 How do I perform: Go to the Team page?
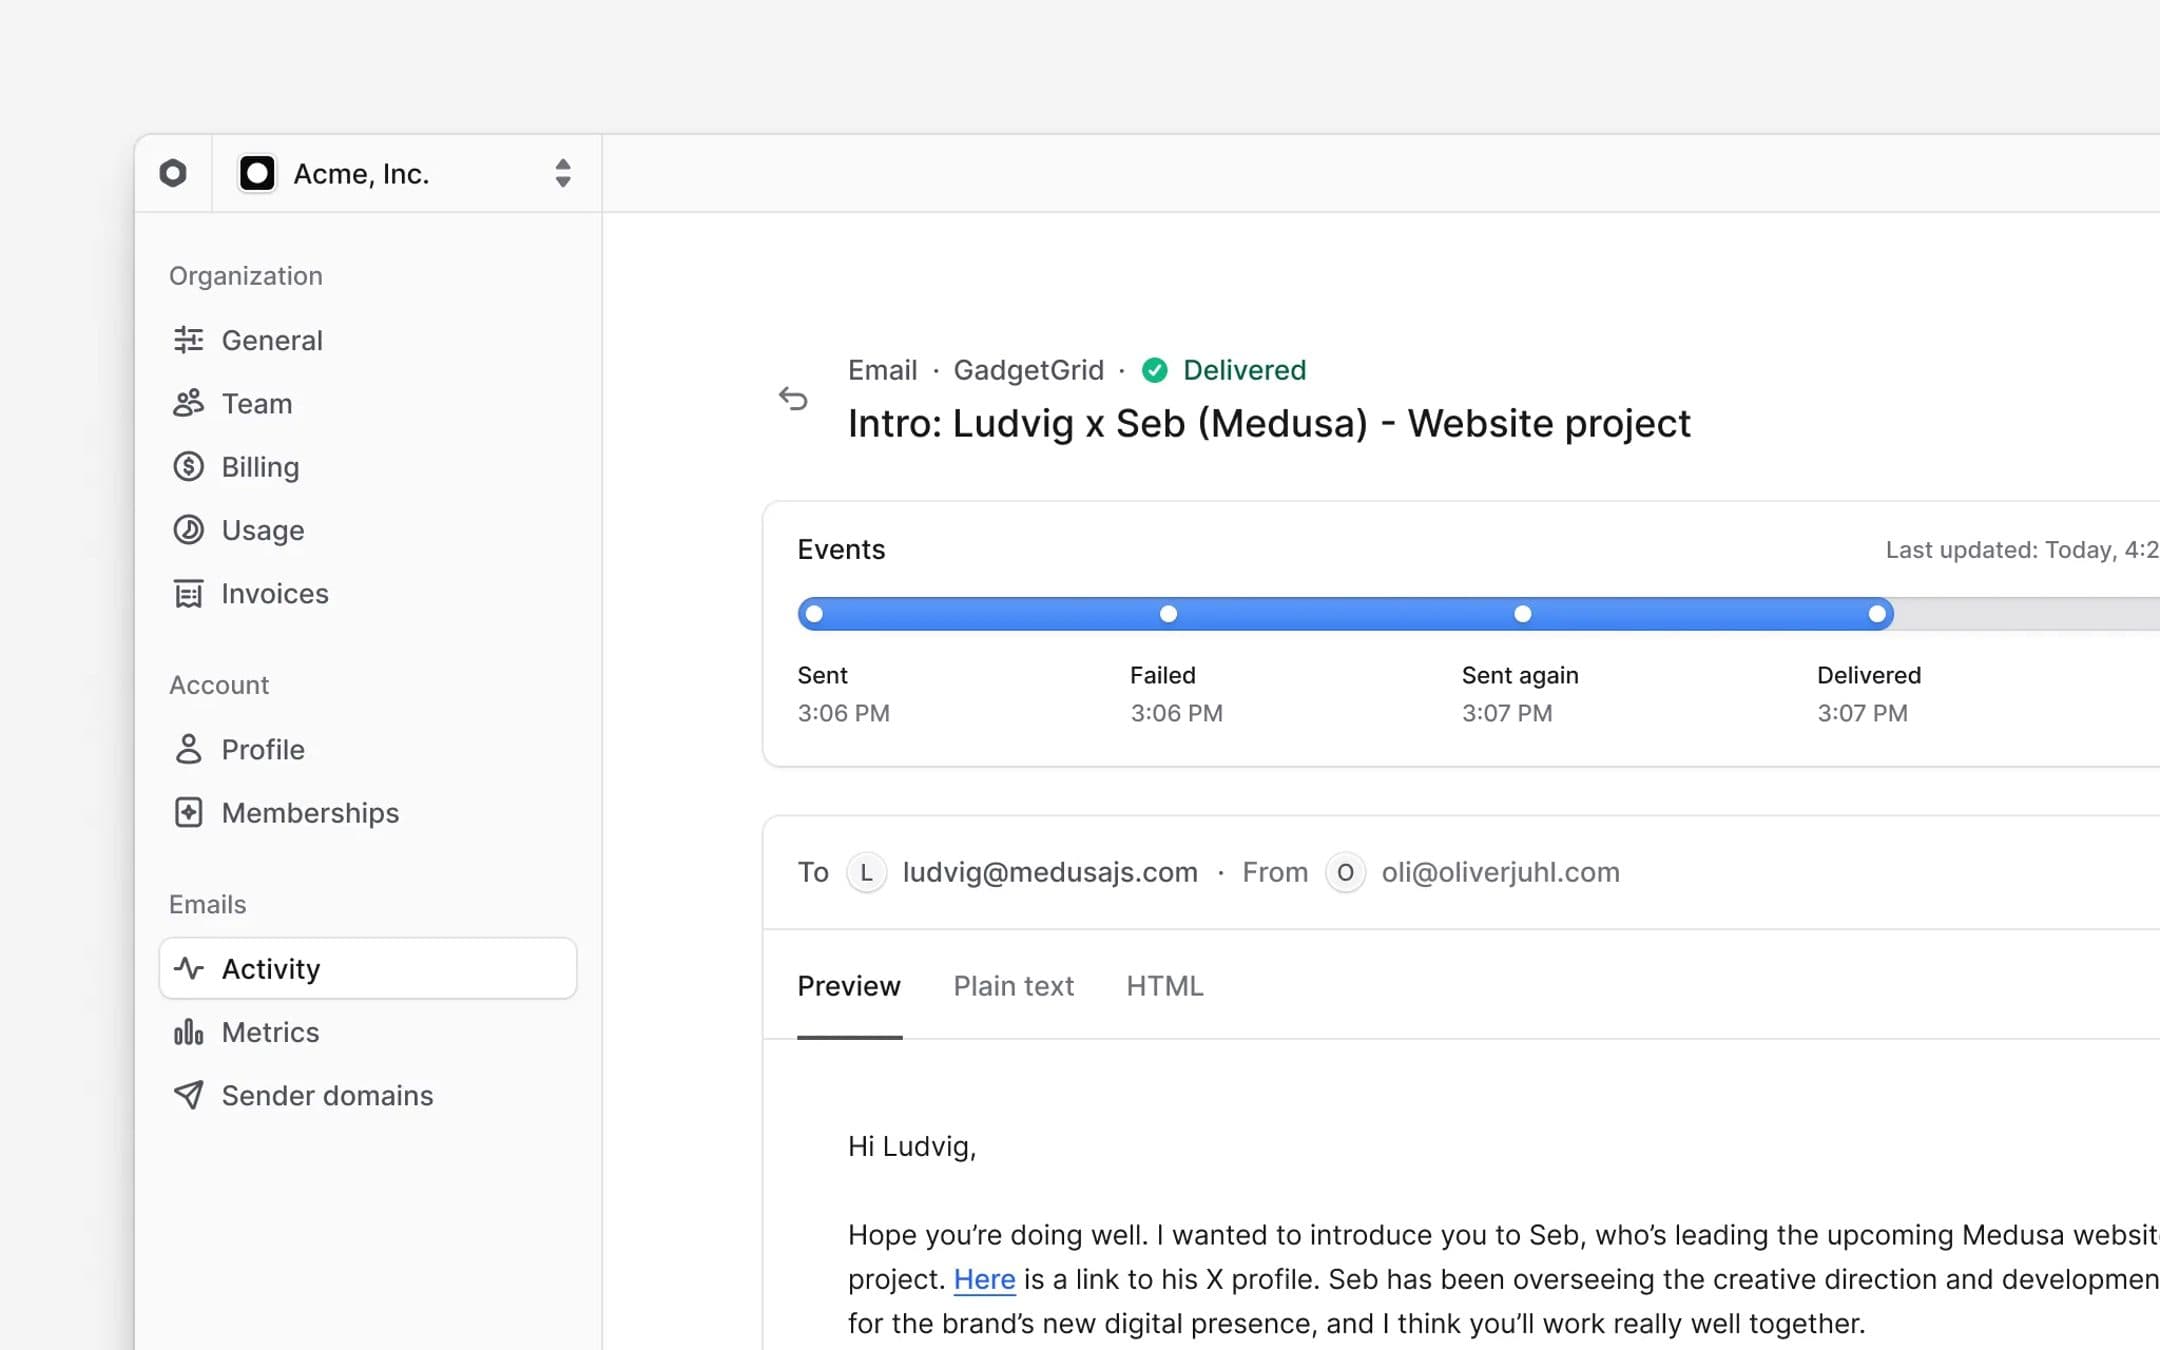click(x=368, y=403)
